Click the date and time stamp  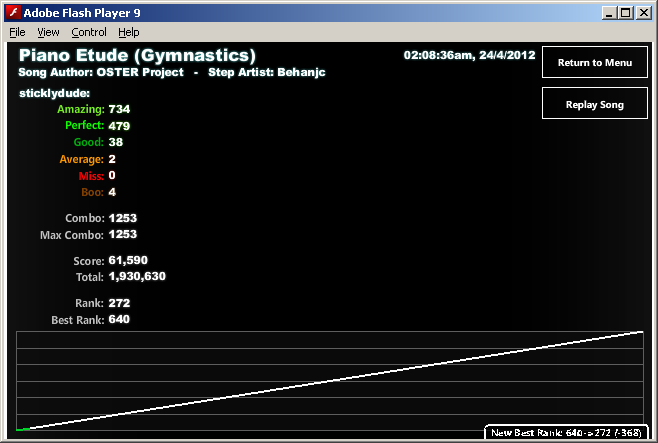tap(469, 55)
